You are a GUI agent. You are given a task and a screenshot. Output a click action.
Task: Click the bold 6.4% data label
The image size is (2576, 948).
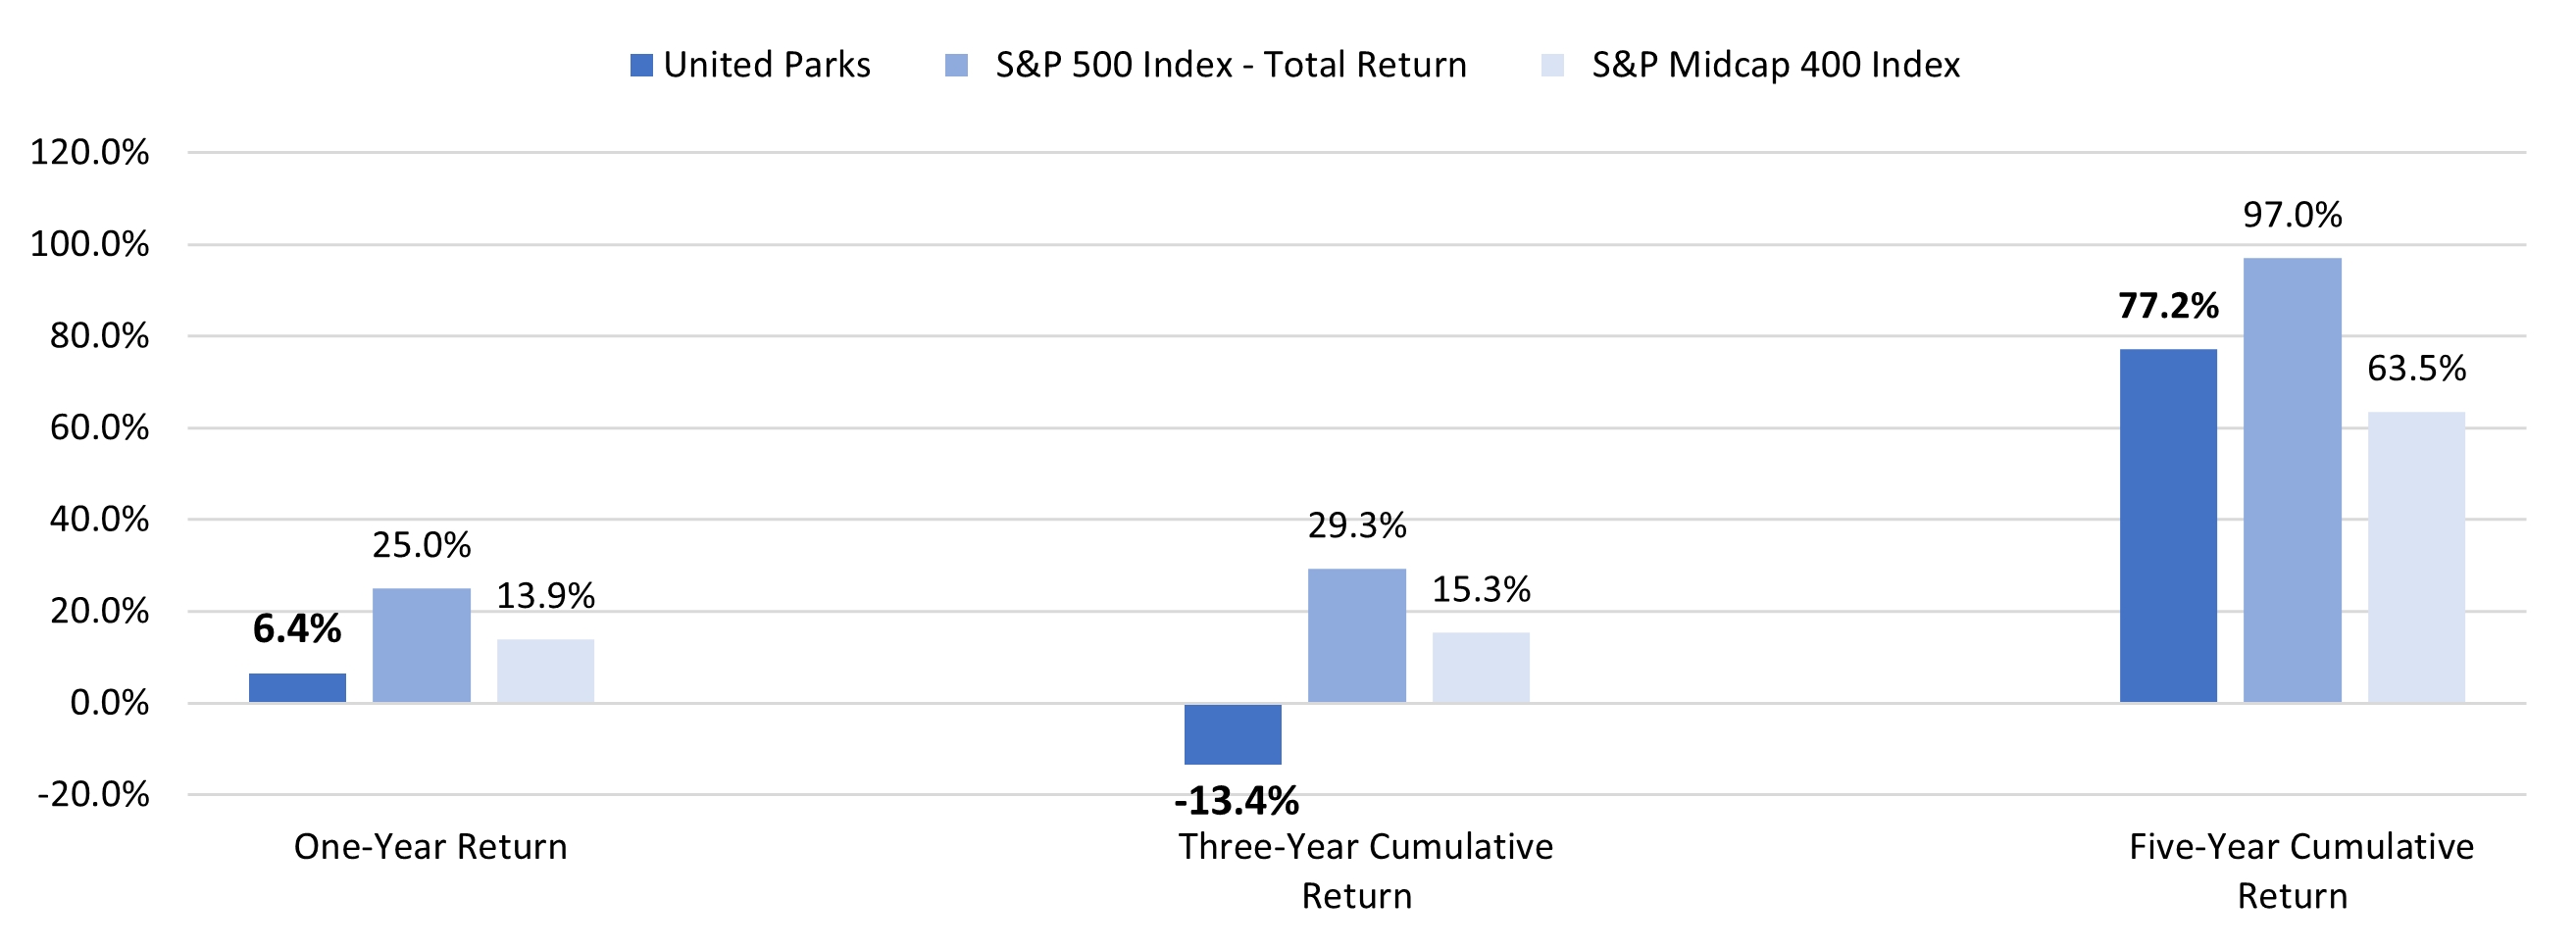297,629
